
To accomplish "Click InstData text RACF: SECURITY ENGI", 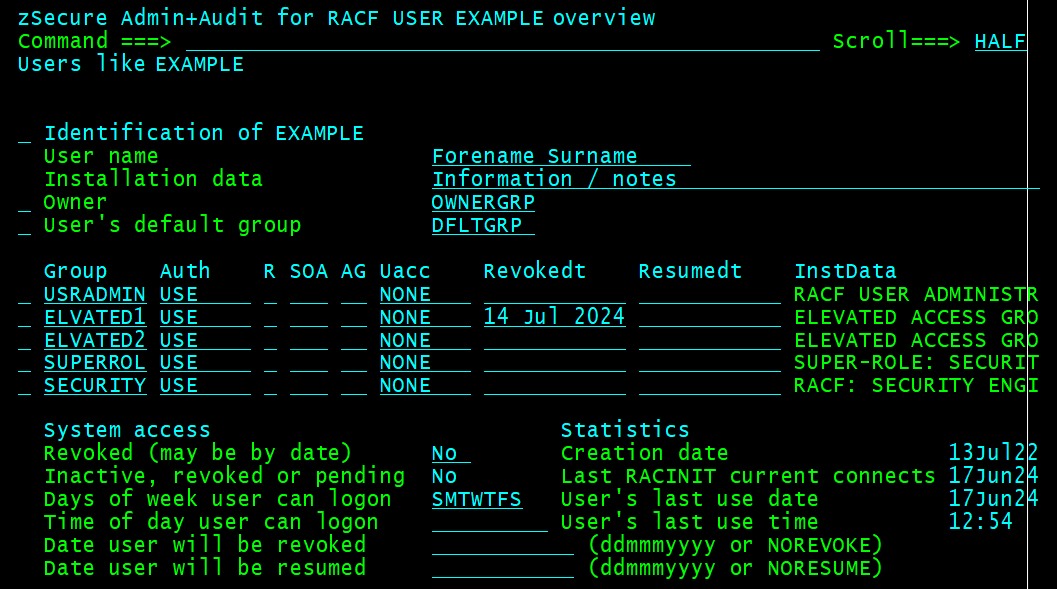I will 916,385.
